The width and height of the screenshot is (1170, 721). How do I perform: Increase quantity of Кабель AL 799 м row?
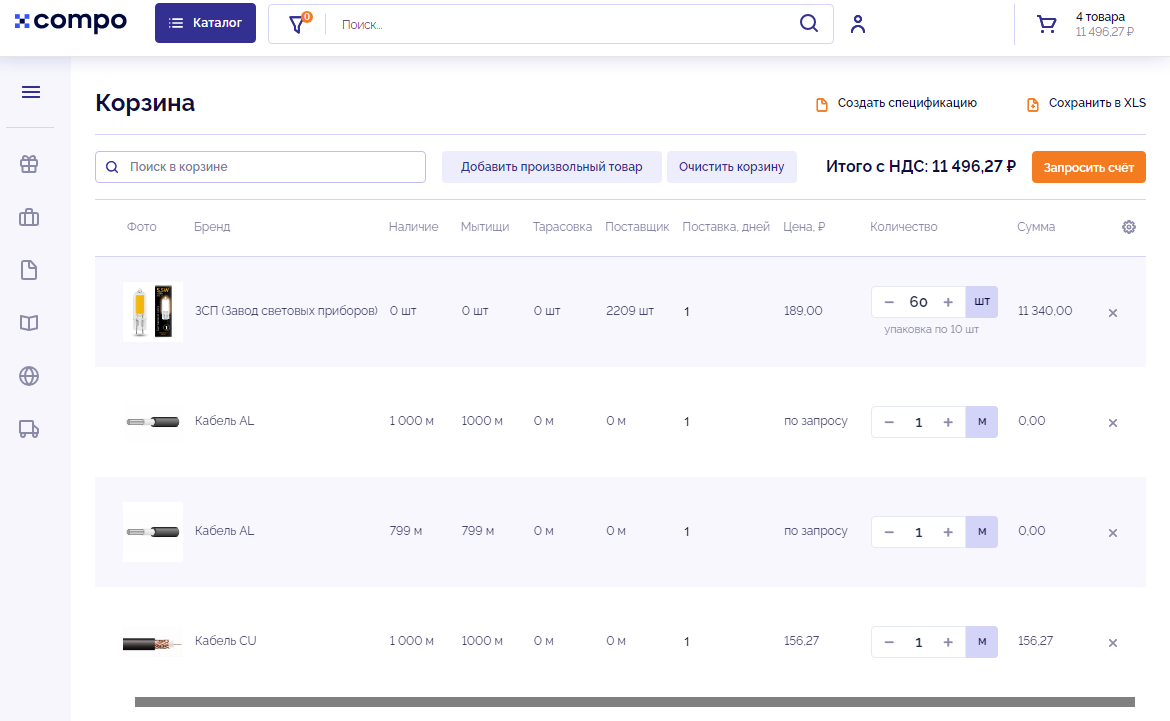tap(948, 532)
